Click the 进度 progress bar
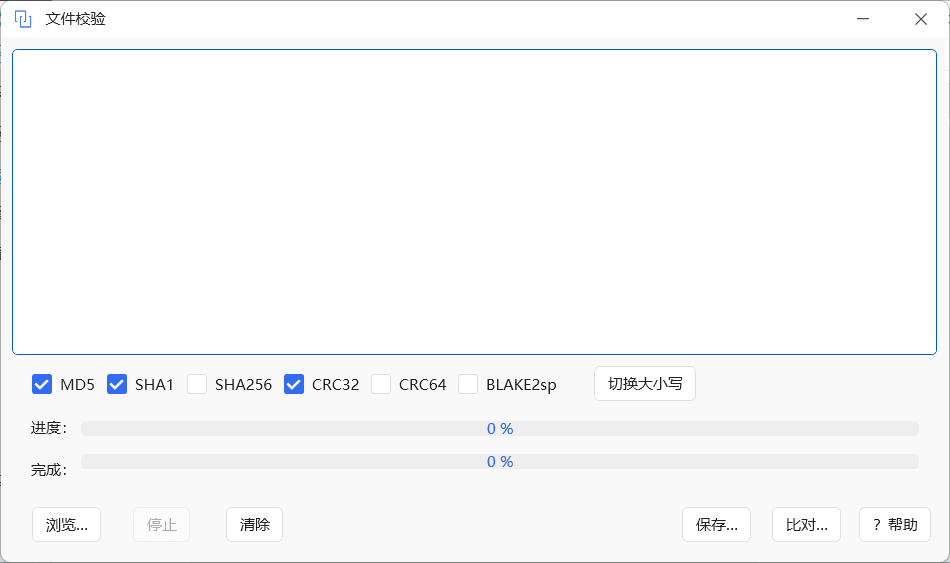Screen dimensions: 950x563 coord(500,428)
